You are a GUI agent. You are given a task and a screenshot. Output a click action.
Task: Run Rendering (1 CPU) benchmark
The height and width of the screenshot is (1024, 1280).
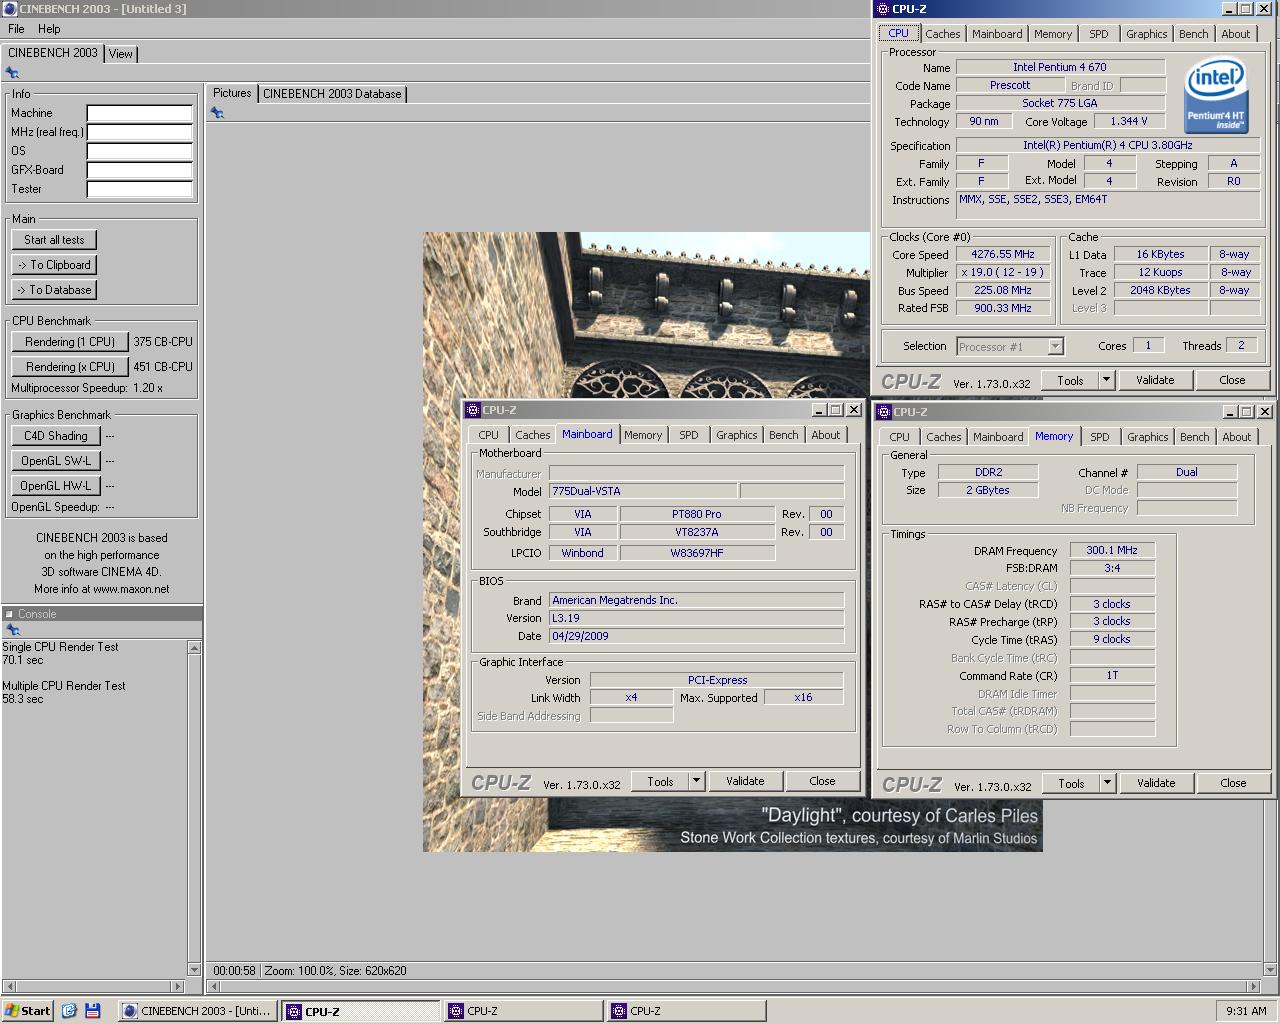[70, 342]
